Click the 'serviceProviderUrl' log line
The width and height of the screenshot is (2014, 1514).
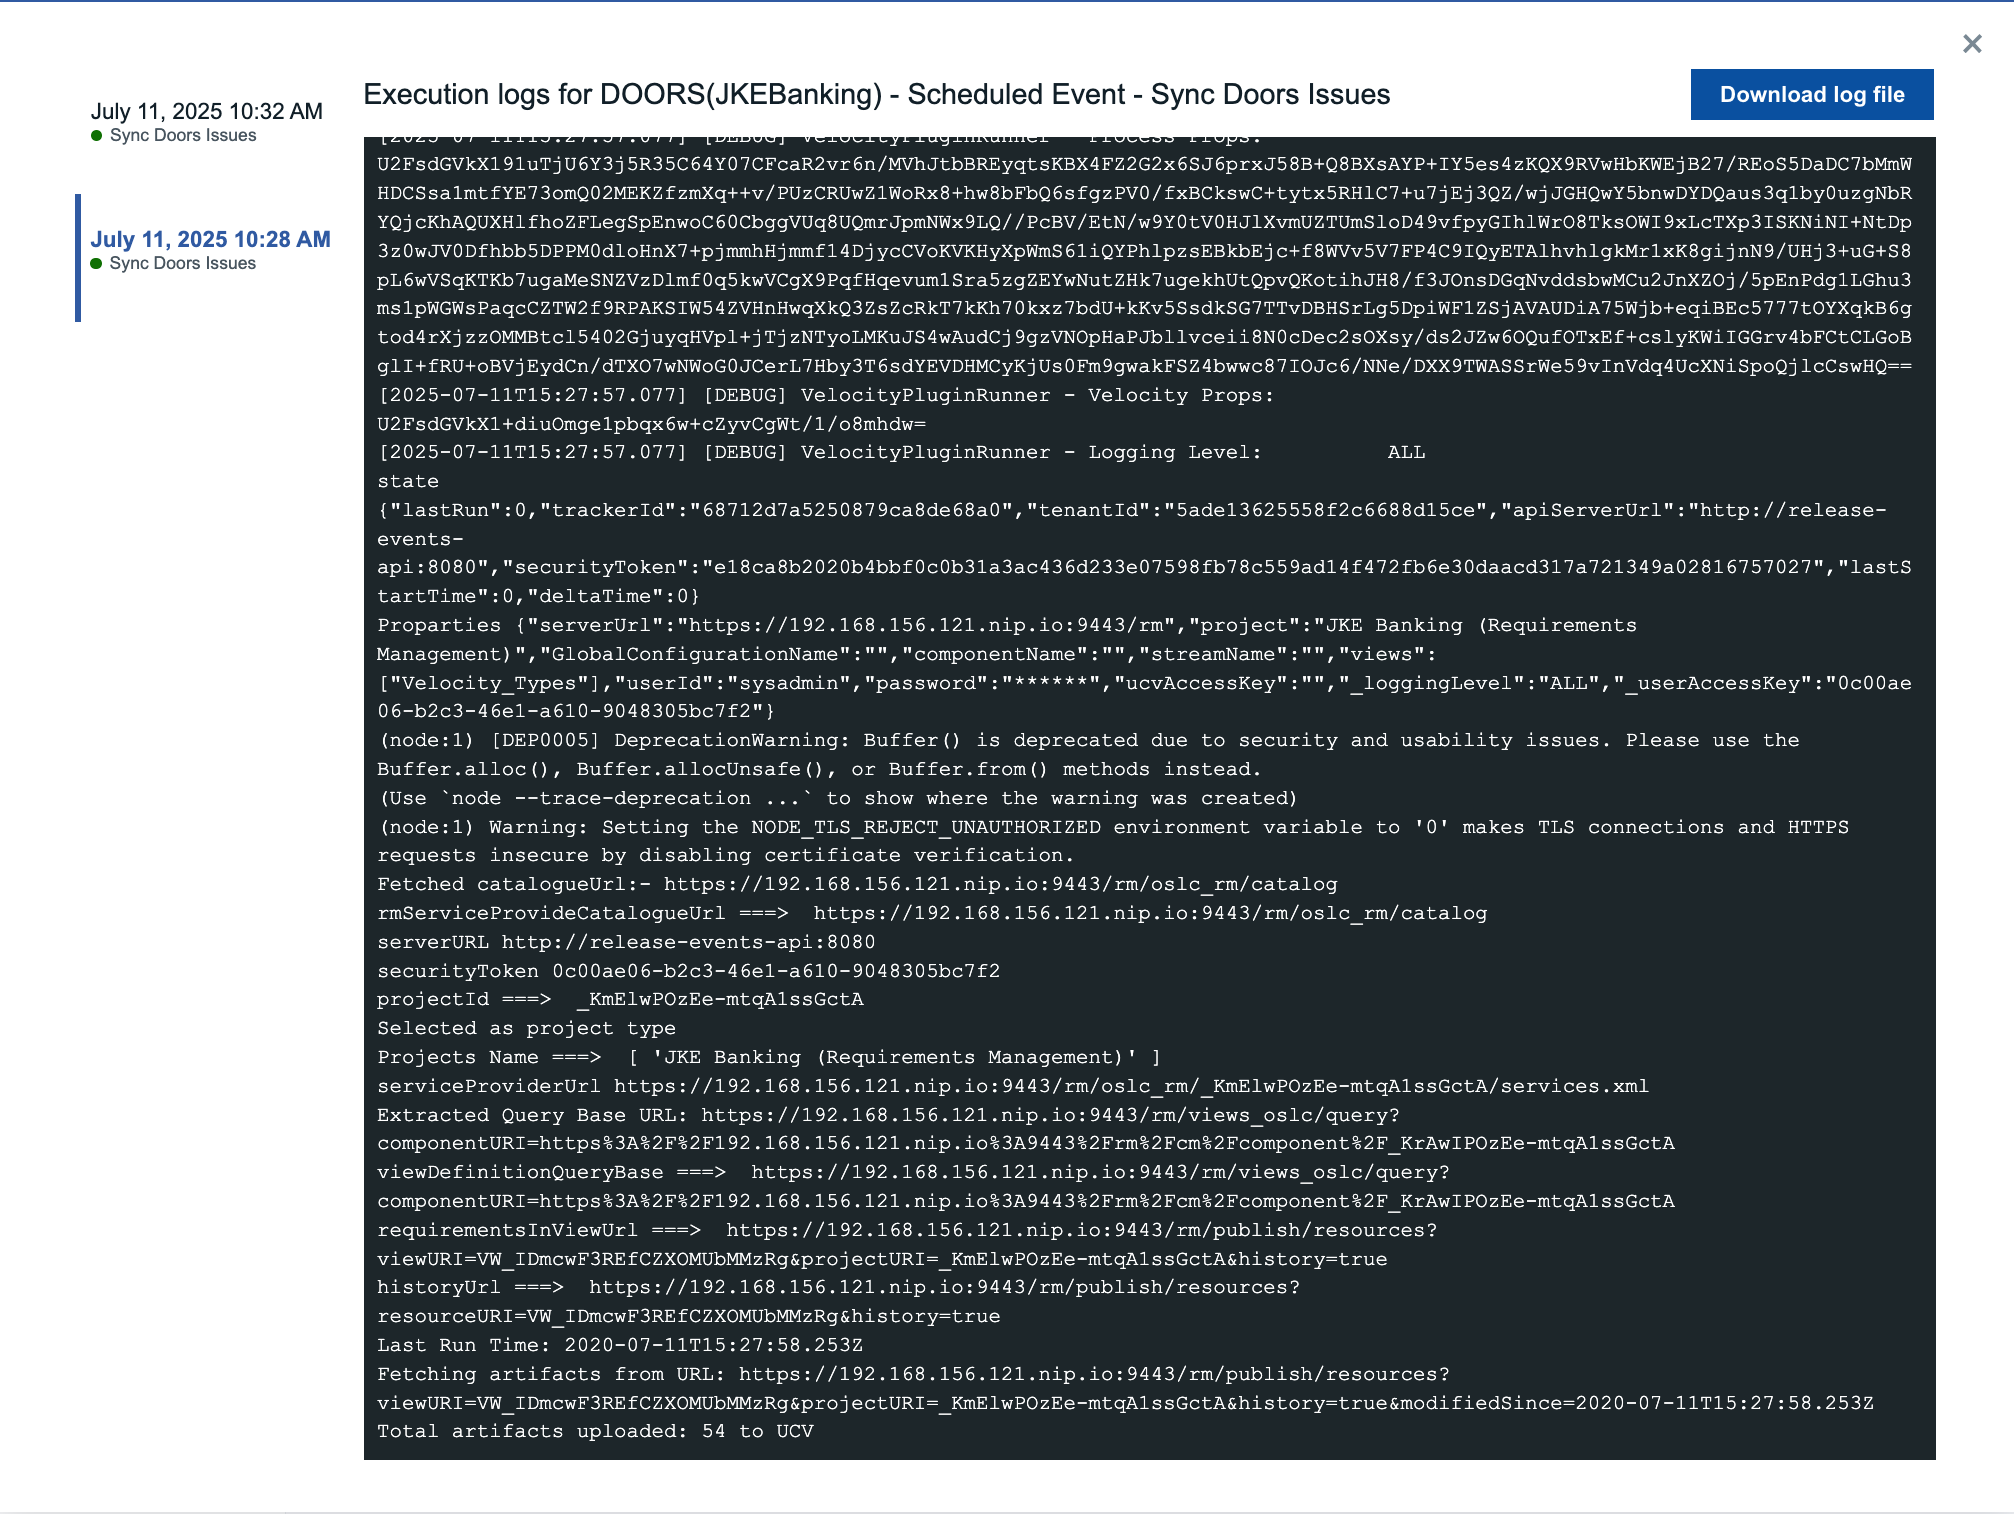(1013, 1086)
